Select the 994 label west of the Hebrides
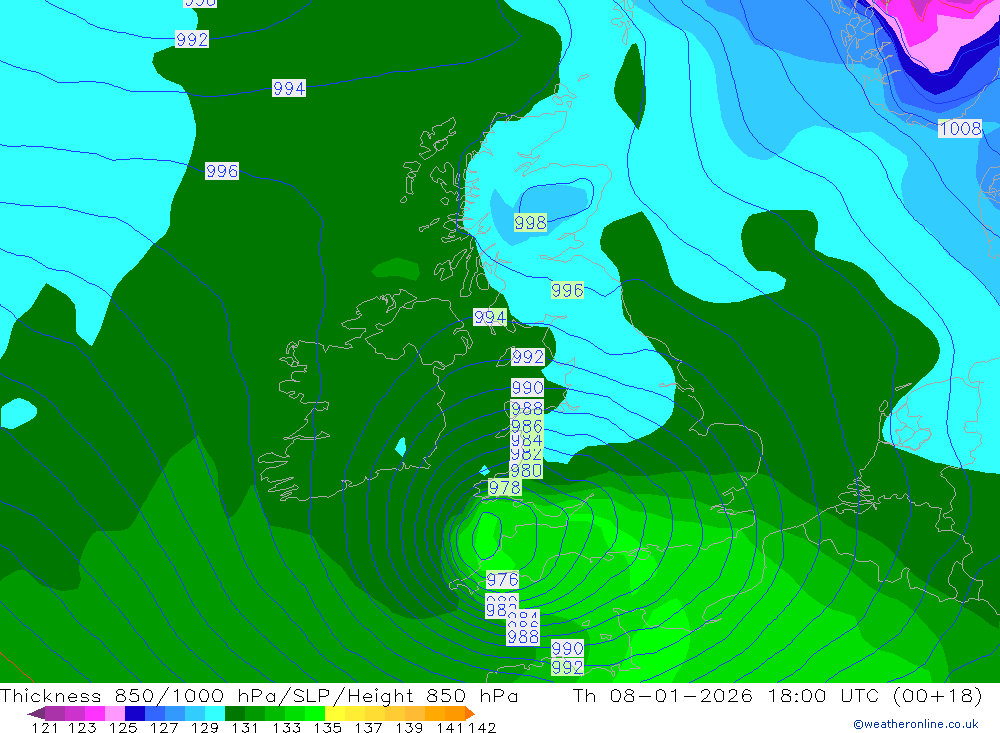 289,88
